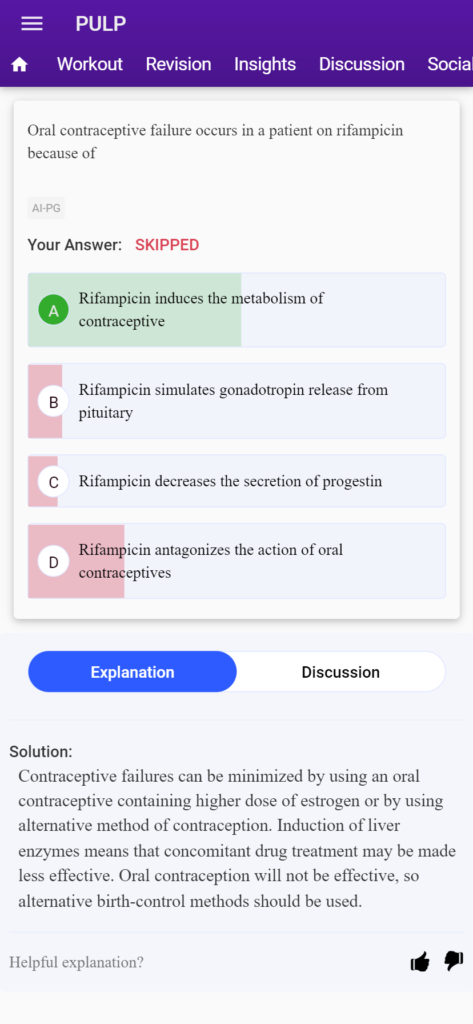Viewport: 473px width, 1024px height.
Task: Tap the thumbs down icon
Action: (x=453, y=961)
